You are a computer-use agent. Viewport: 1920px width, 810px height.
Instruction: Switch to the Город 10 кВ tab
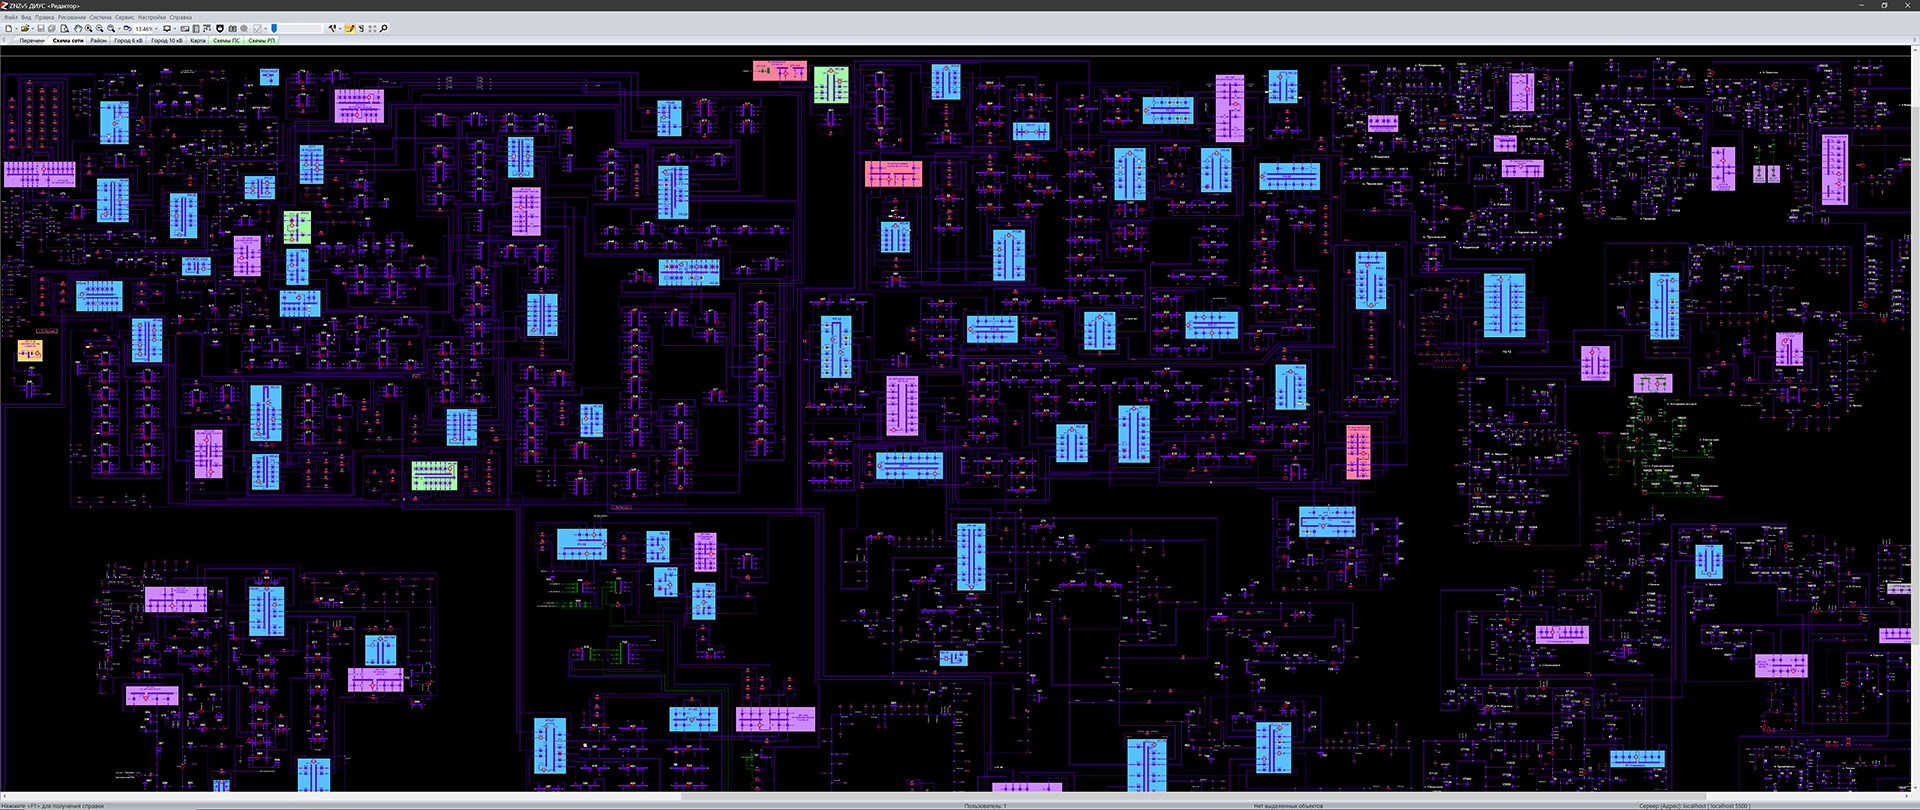coord(167,41)
